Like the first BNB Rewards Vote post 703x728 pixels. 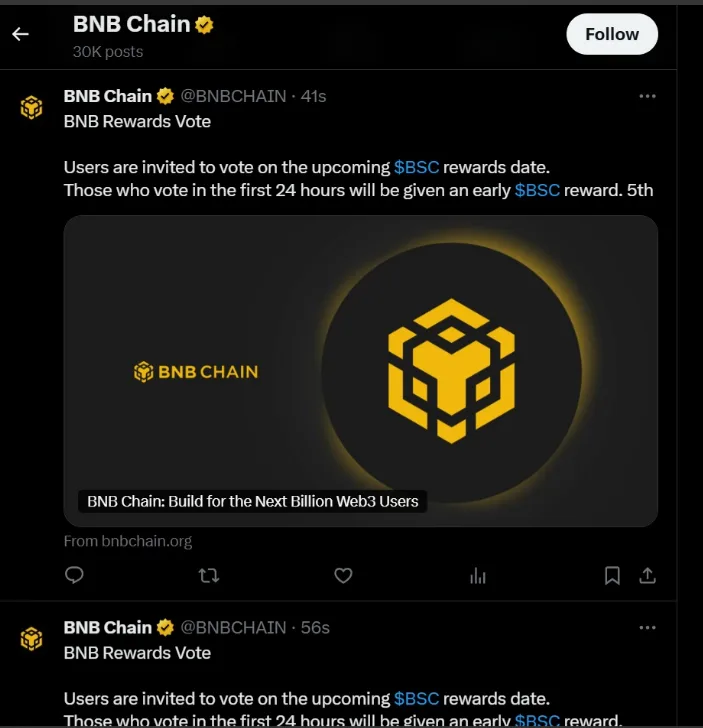click(x=343, y=575)
